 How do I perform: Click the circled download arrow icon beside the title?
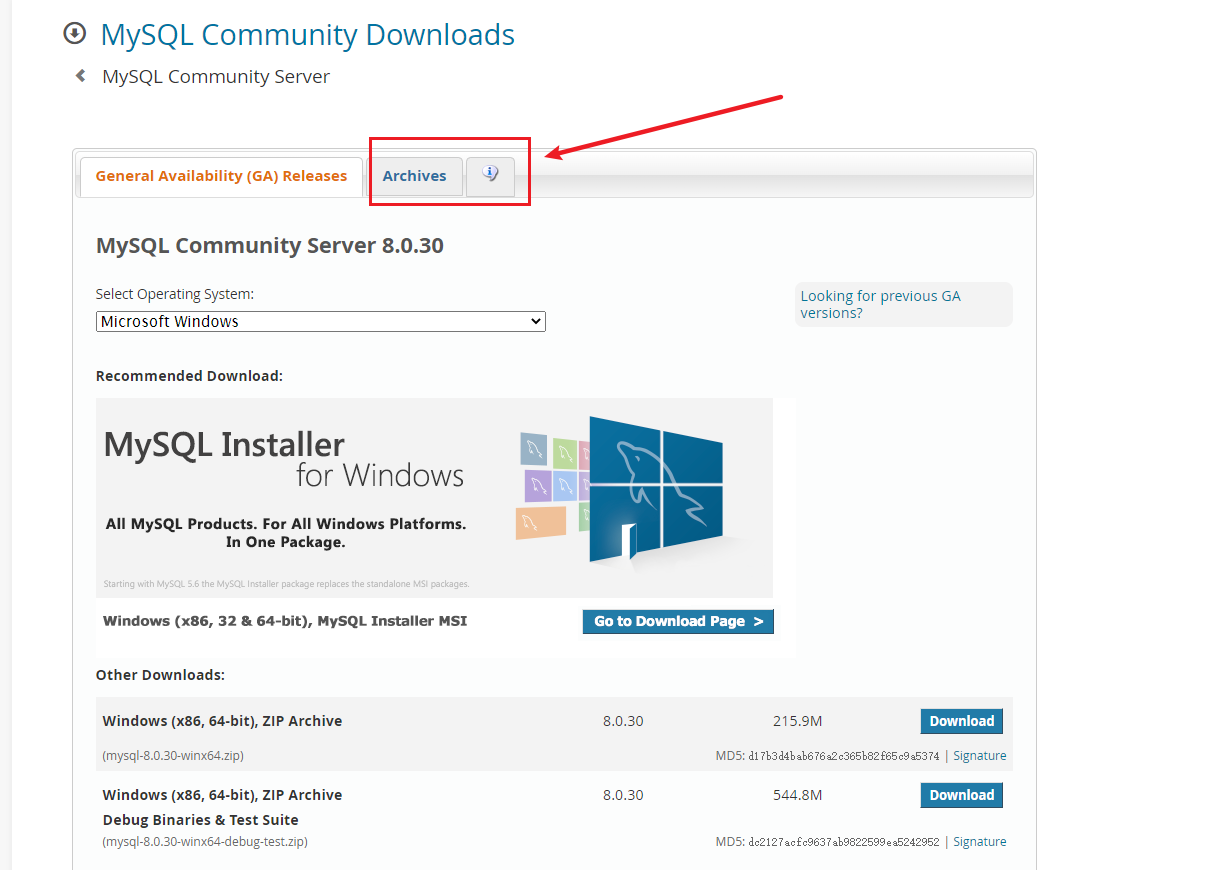(75, 33)
